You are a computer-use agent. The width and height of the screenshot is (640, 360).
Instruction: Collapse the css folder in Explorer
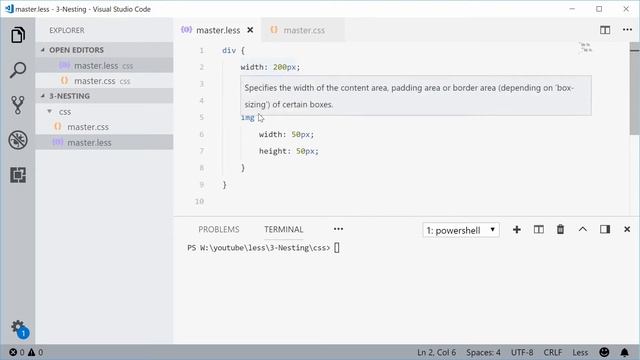[x=104, y=111]
